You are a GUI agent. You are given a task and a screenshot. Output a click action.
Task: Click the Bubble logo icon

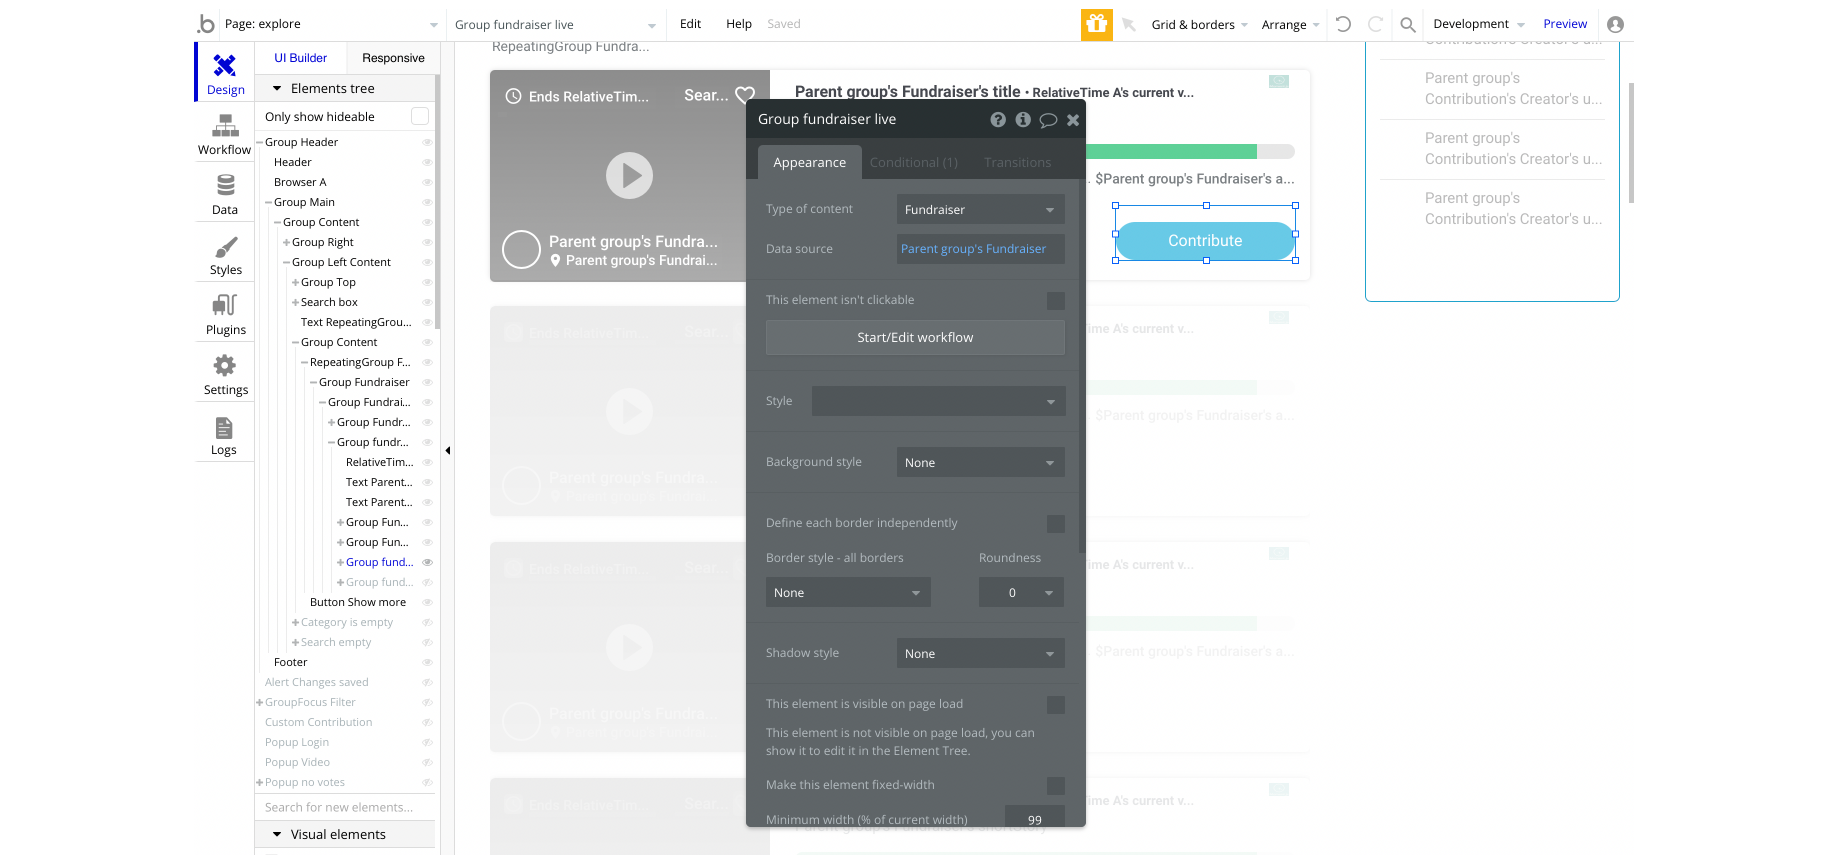coord(206,24)
